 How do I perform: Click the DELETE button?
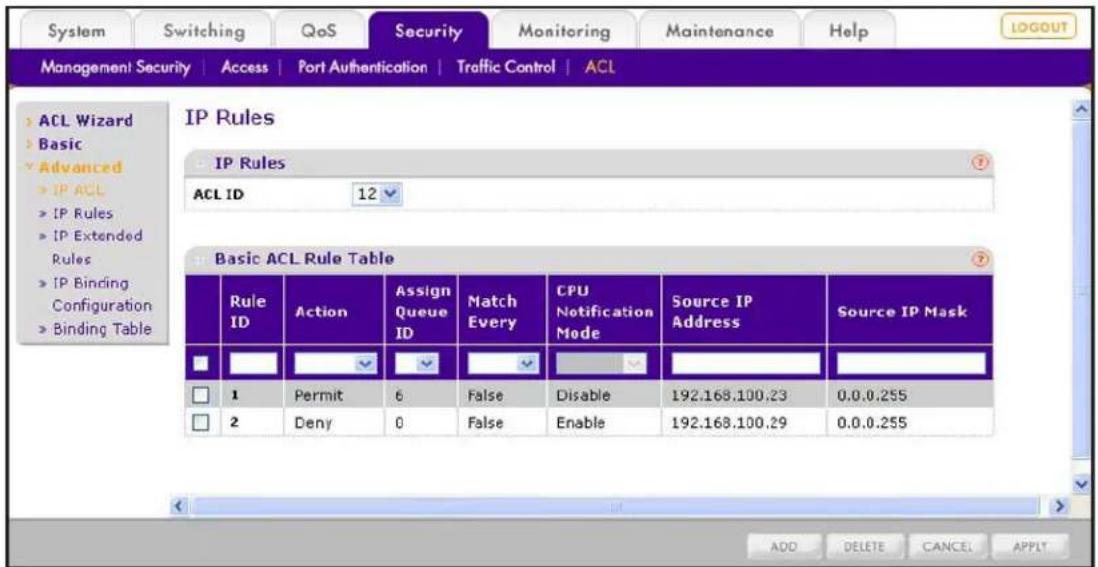click(863, 545)
